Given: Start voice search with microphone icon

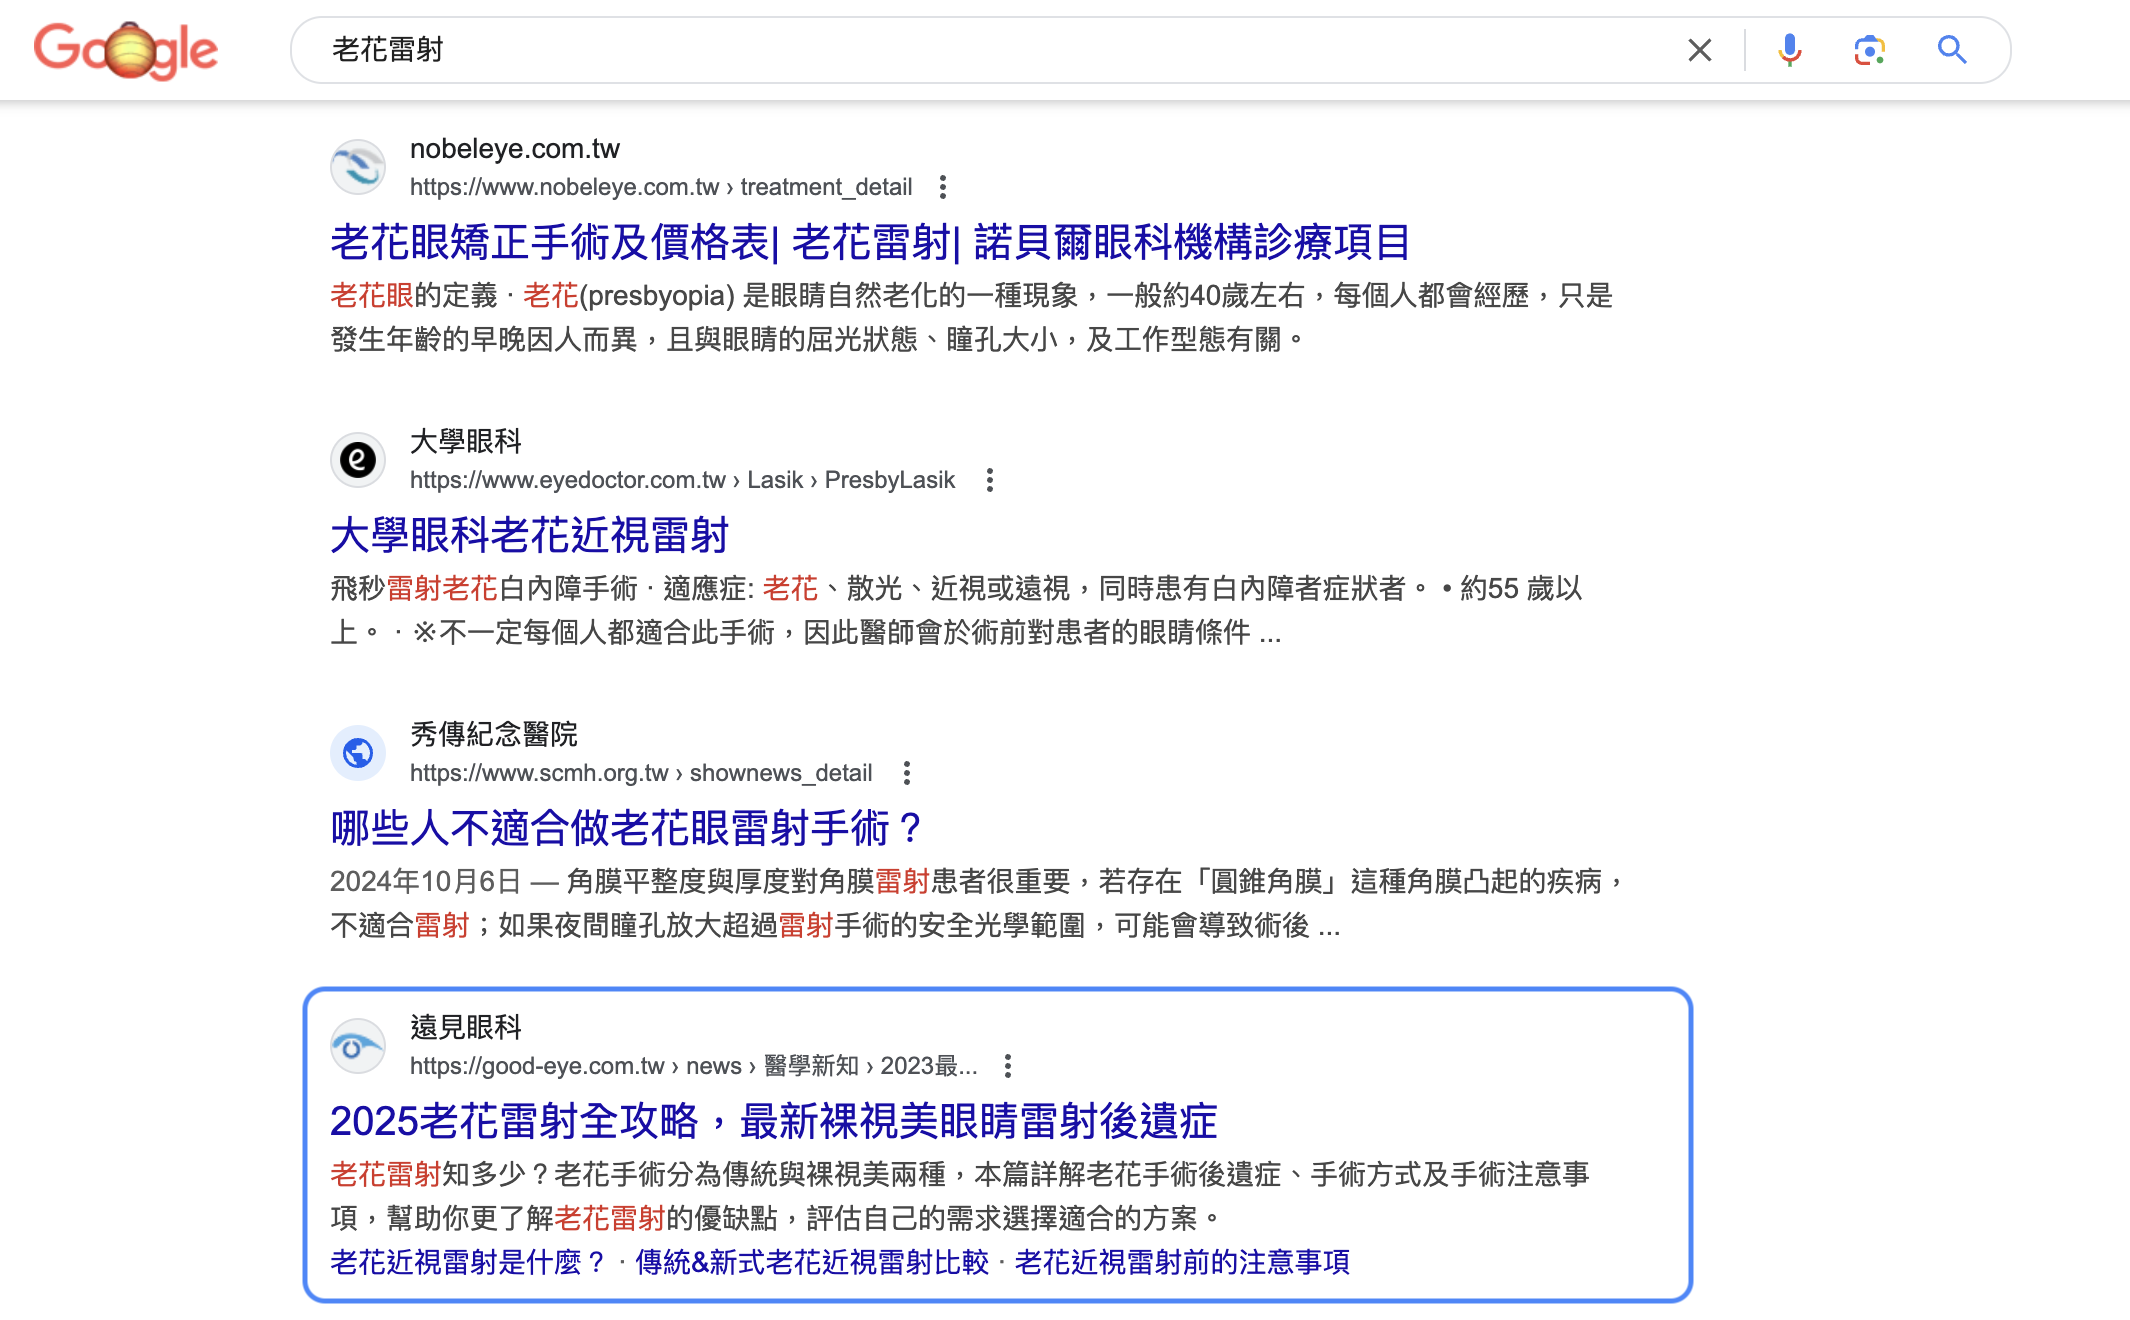Looking at the screenshot, I should 1789,50.
